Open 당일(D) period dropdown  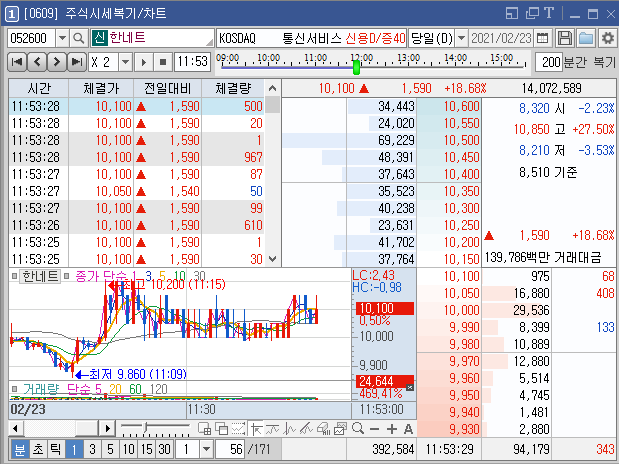tap(461, 39)
